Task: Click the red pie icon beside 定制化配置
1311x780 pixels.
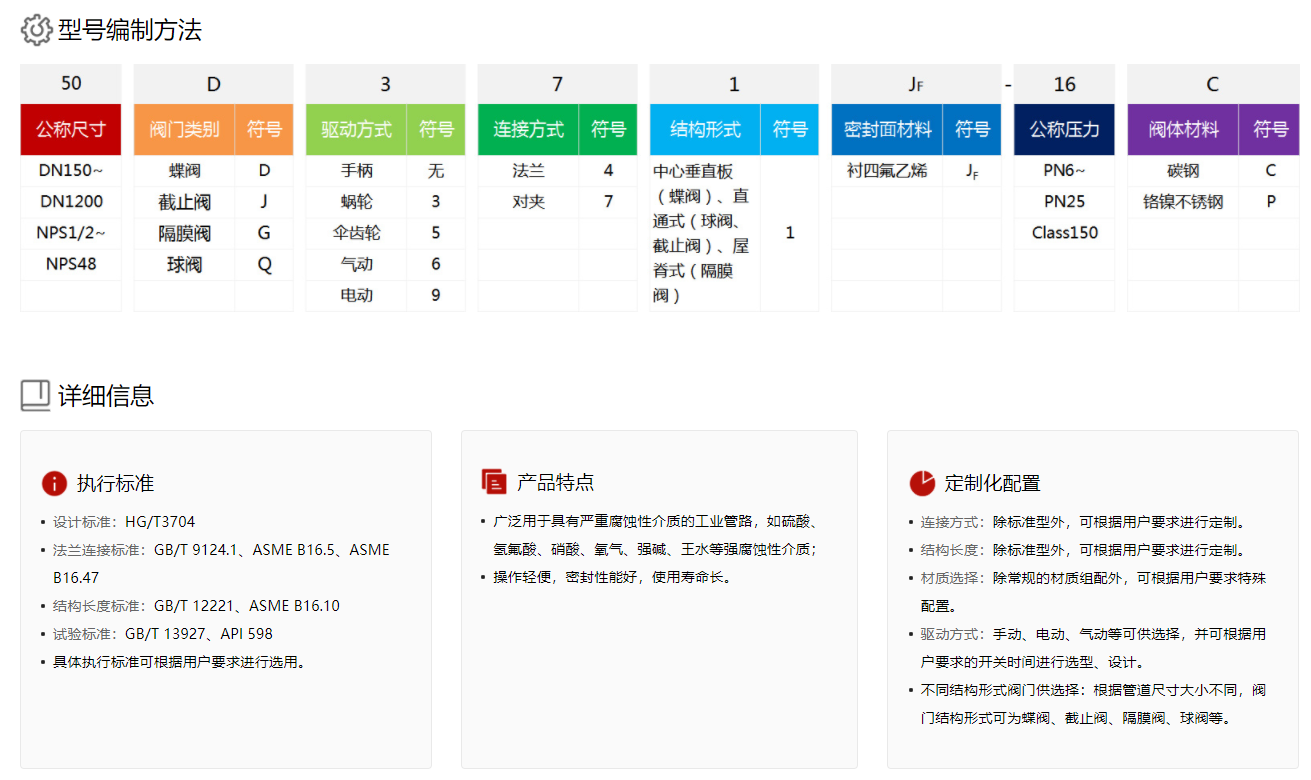Action: (x=922, y=483)
